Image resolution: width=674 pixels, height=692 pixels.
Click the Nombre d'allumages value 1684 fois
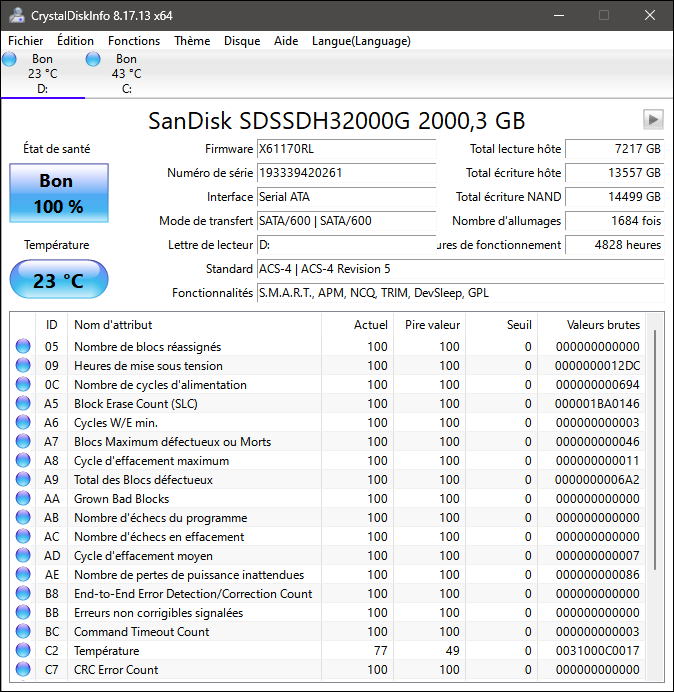click(614, 221)
